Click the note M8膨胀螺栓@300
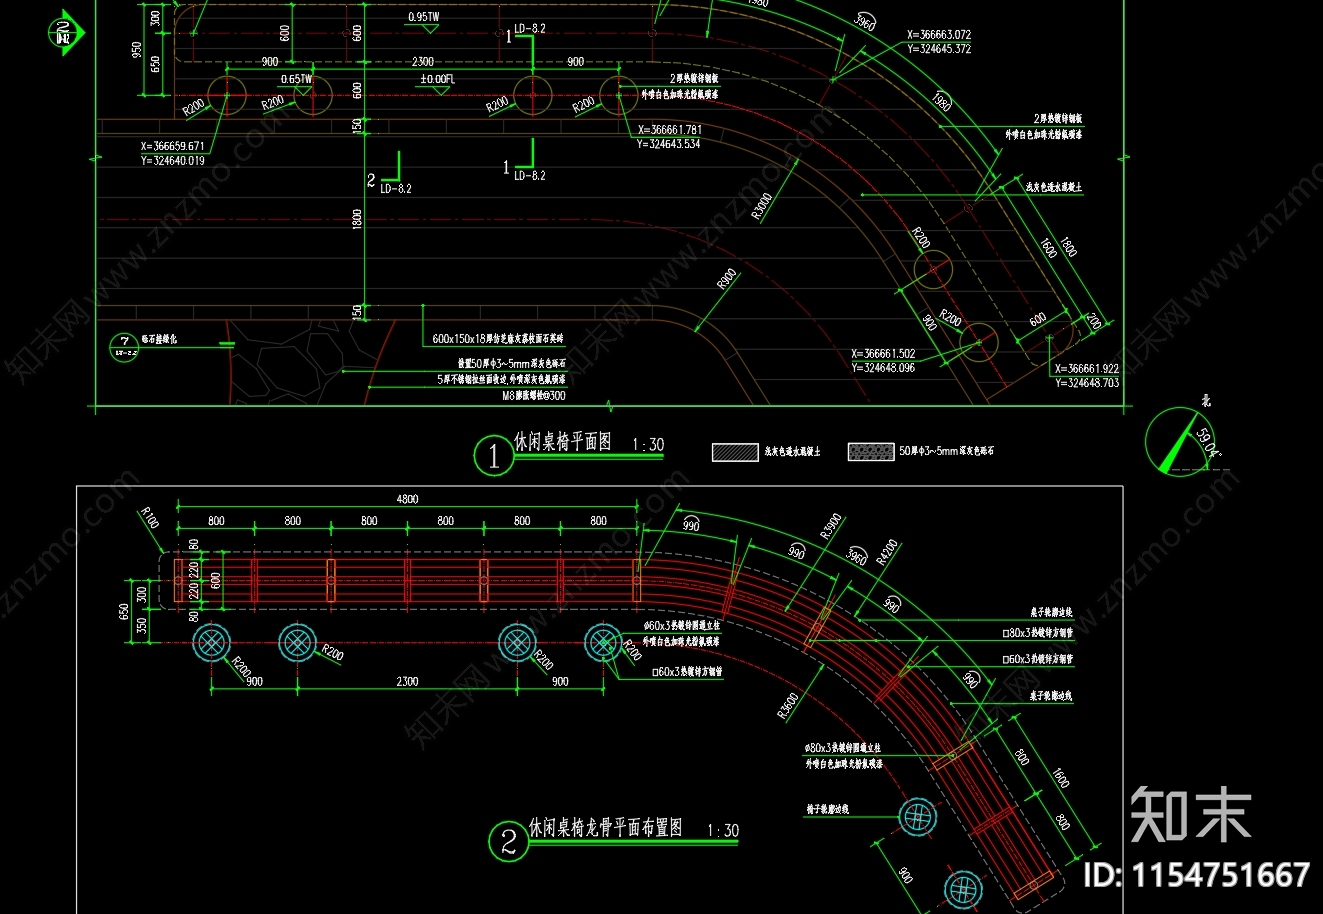Screen dimensions: 1323x914 (534, 395)
